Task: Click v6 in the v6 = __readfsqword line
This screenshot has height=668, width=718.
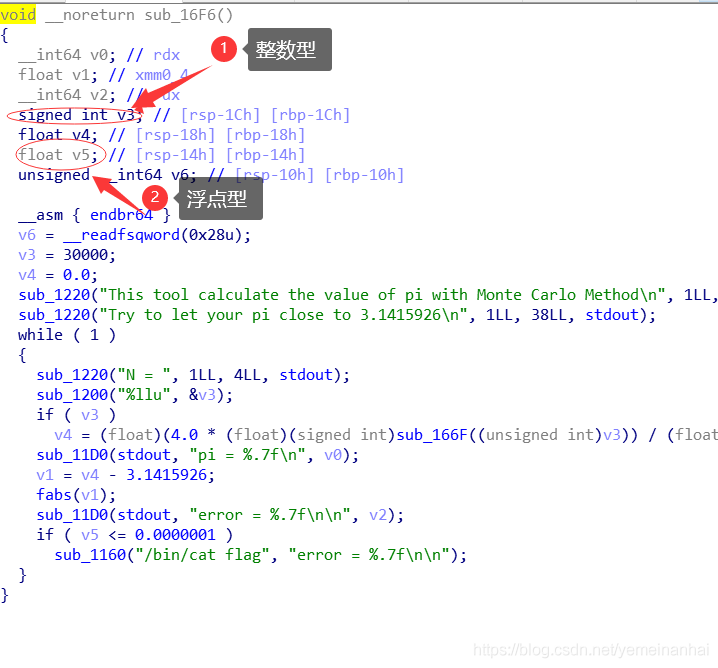Action: [27, 235]
